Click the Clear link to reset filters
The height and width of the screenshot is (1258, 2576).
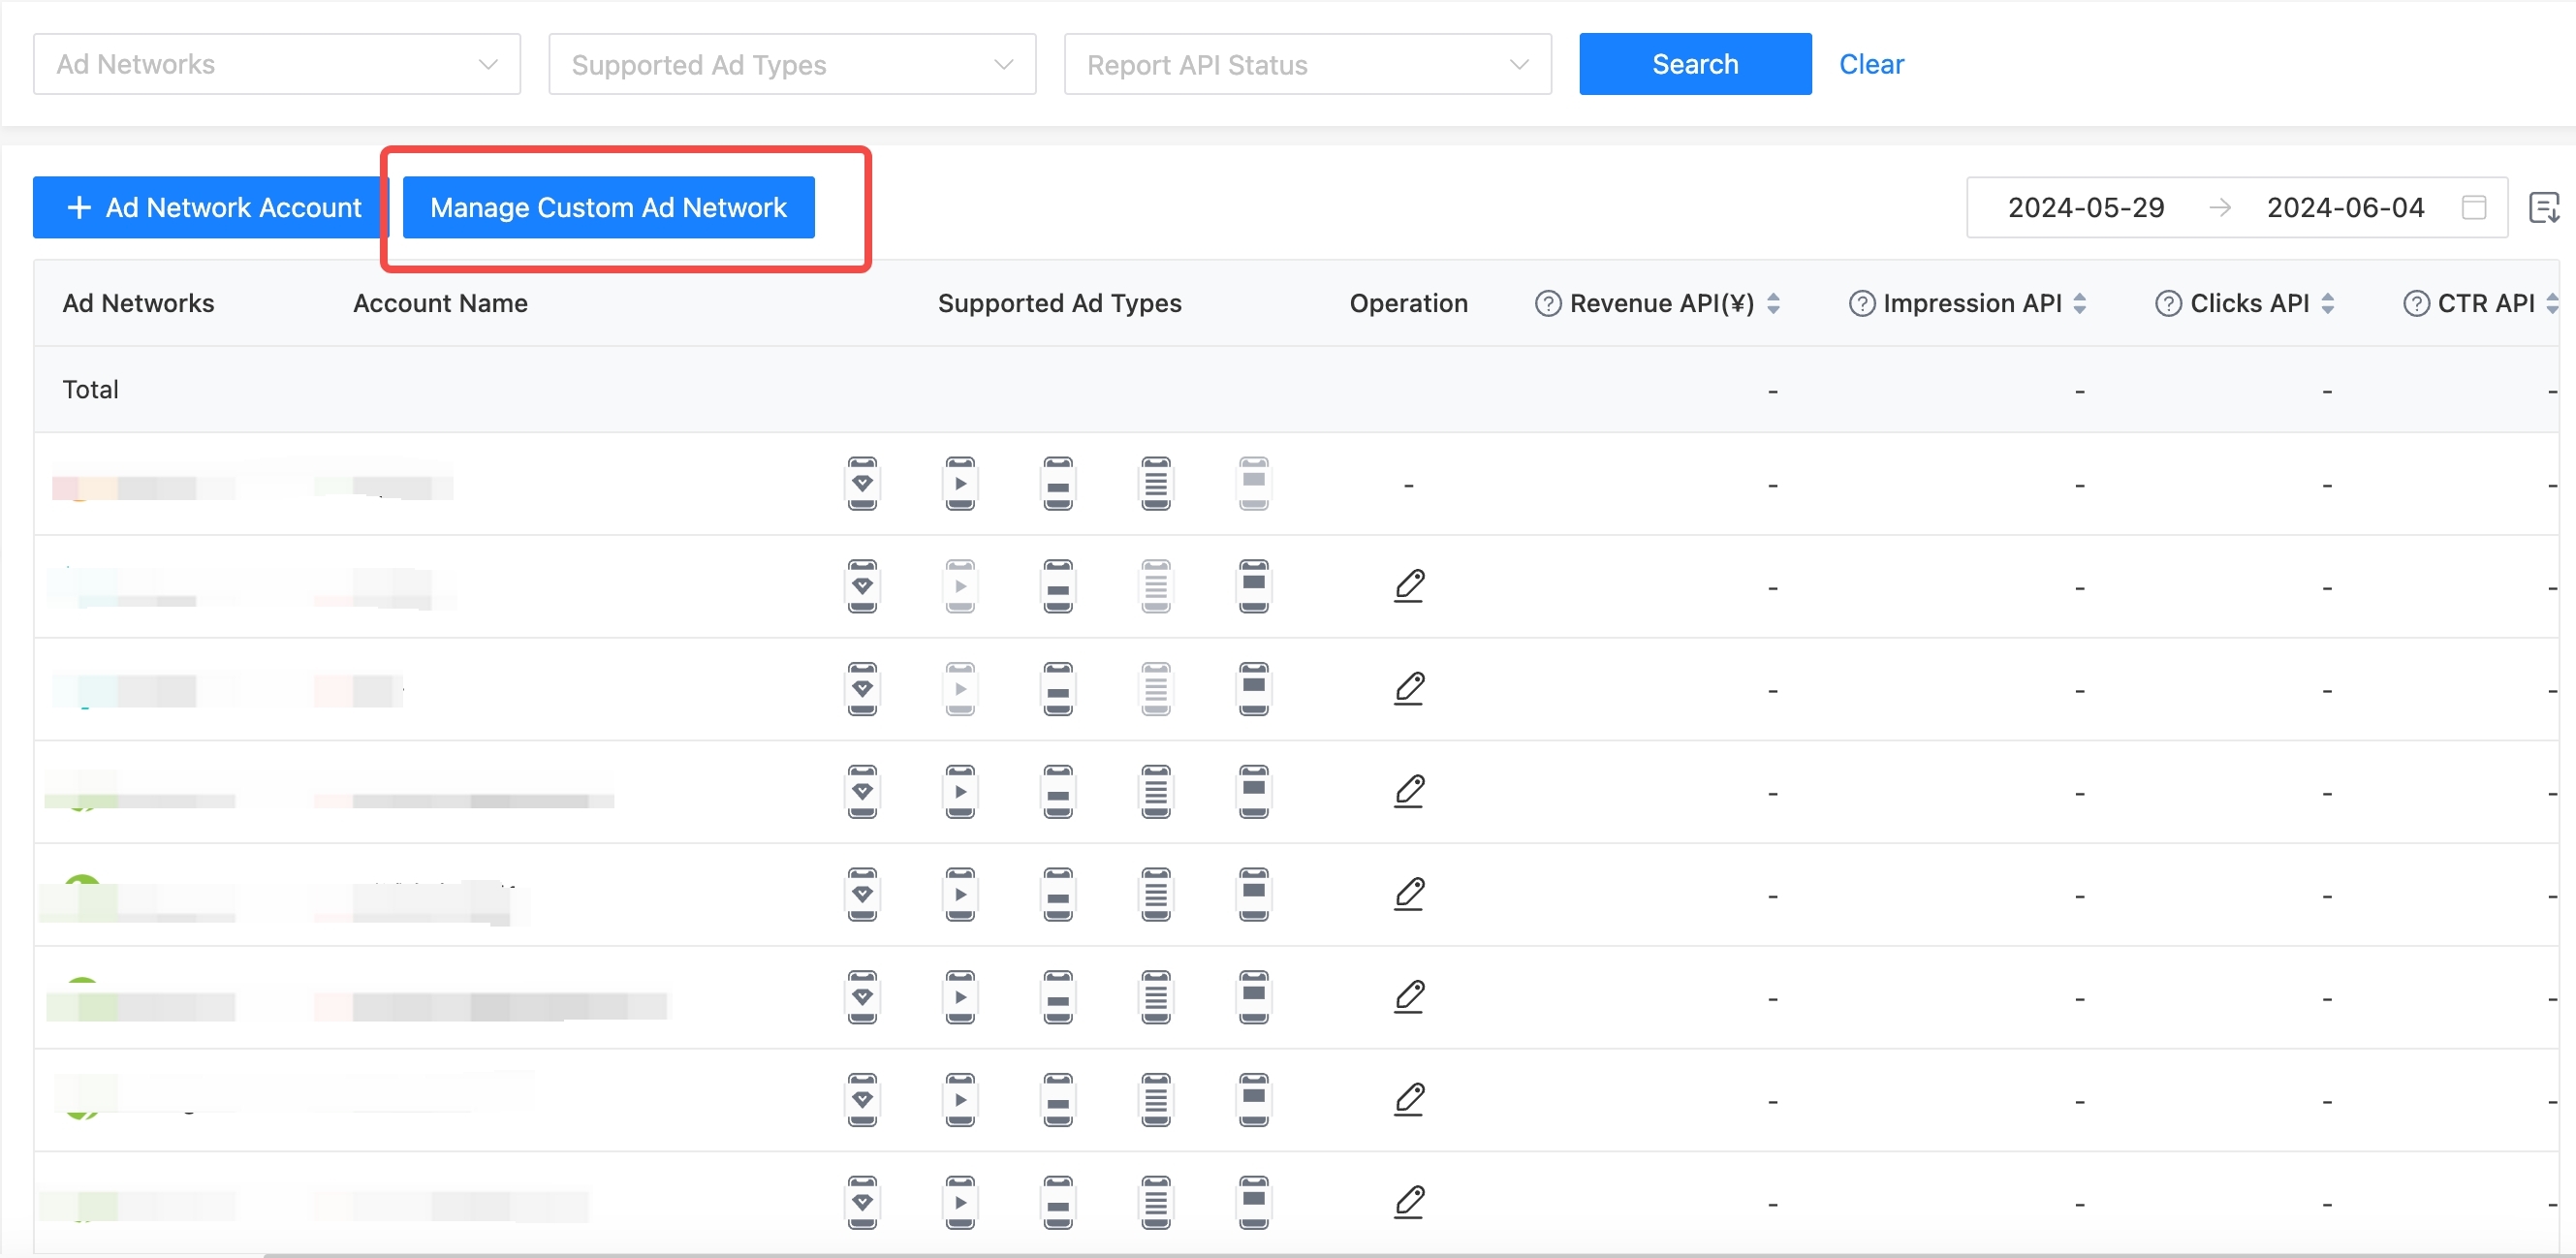pyautogui.click(x=1871, y=63)
